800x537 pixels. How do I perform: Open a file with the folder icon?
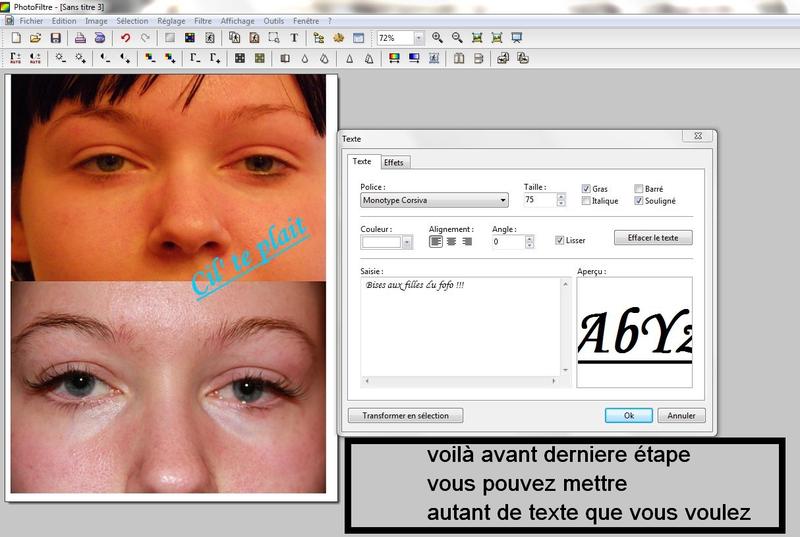(x=36, y=38)
